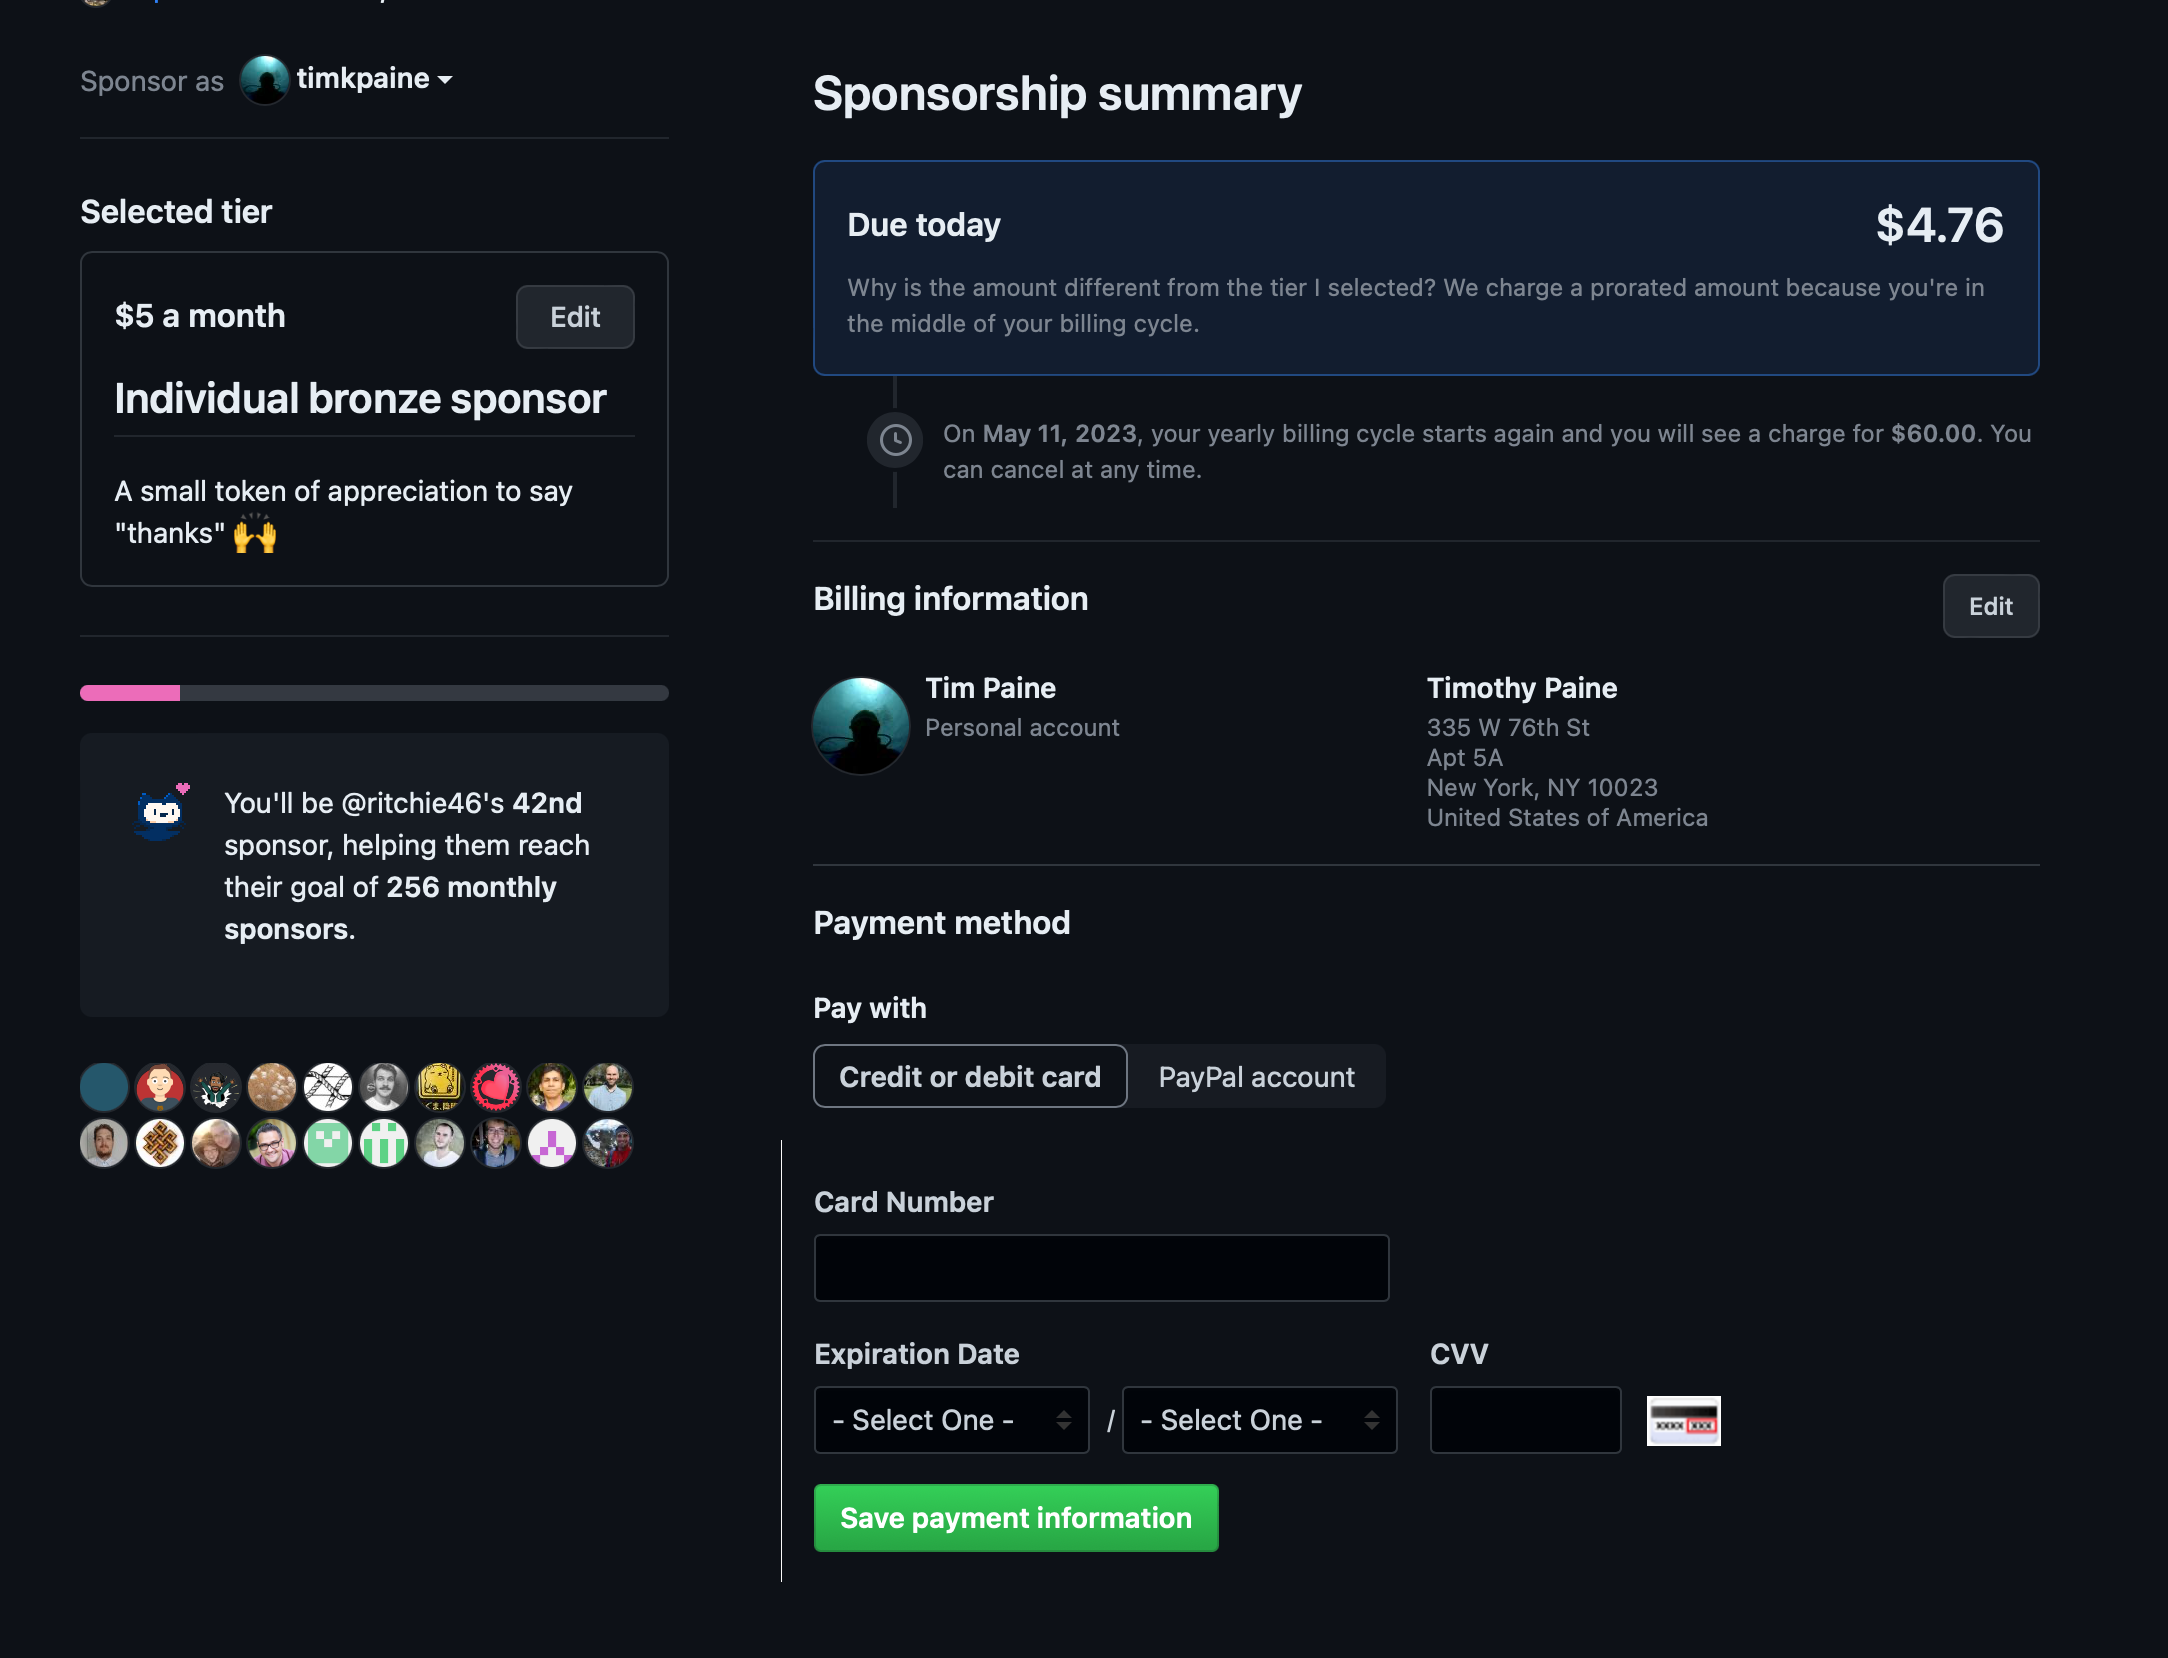2168x1658 pixels.
Task: Select Credit or debit card payment option
Action: tap(970, 1076)
